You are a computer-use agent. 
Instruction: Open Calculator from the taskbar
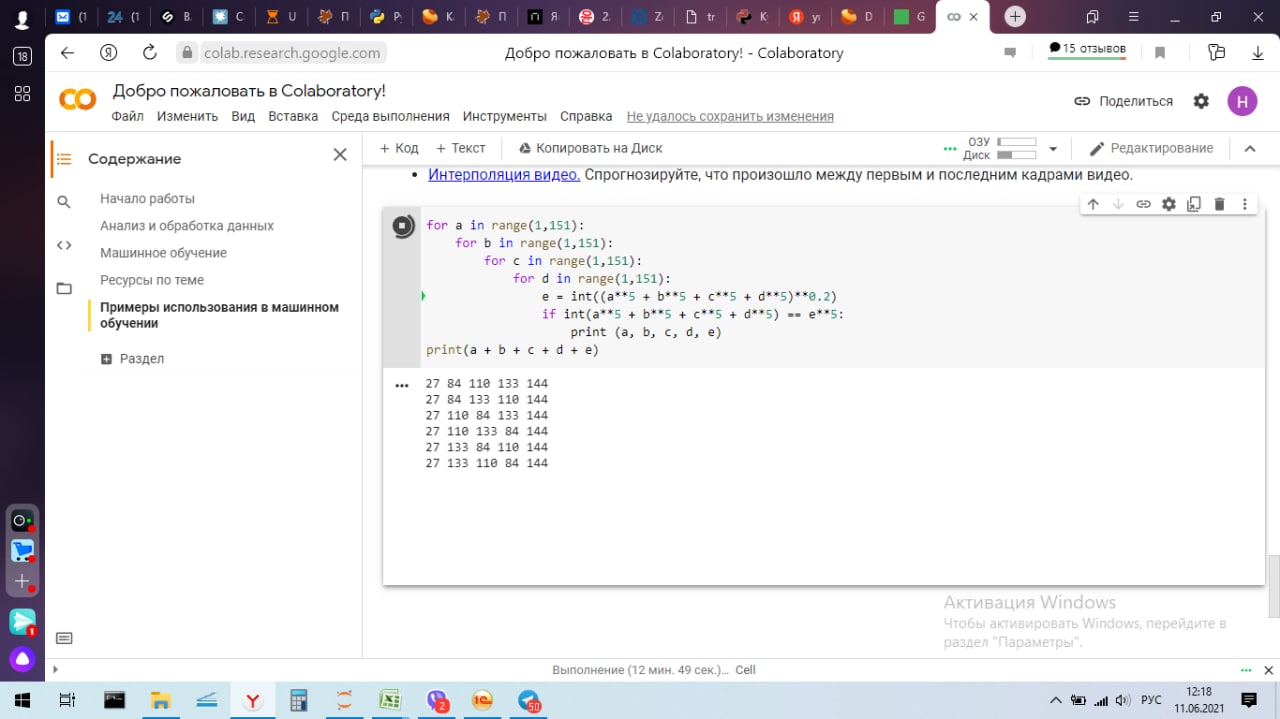tap(298, 700)
